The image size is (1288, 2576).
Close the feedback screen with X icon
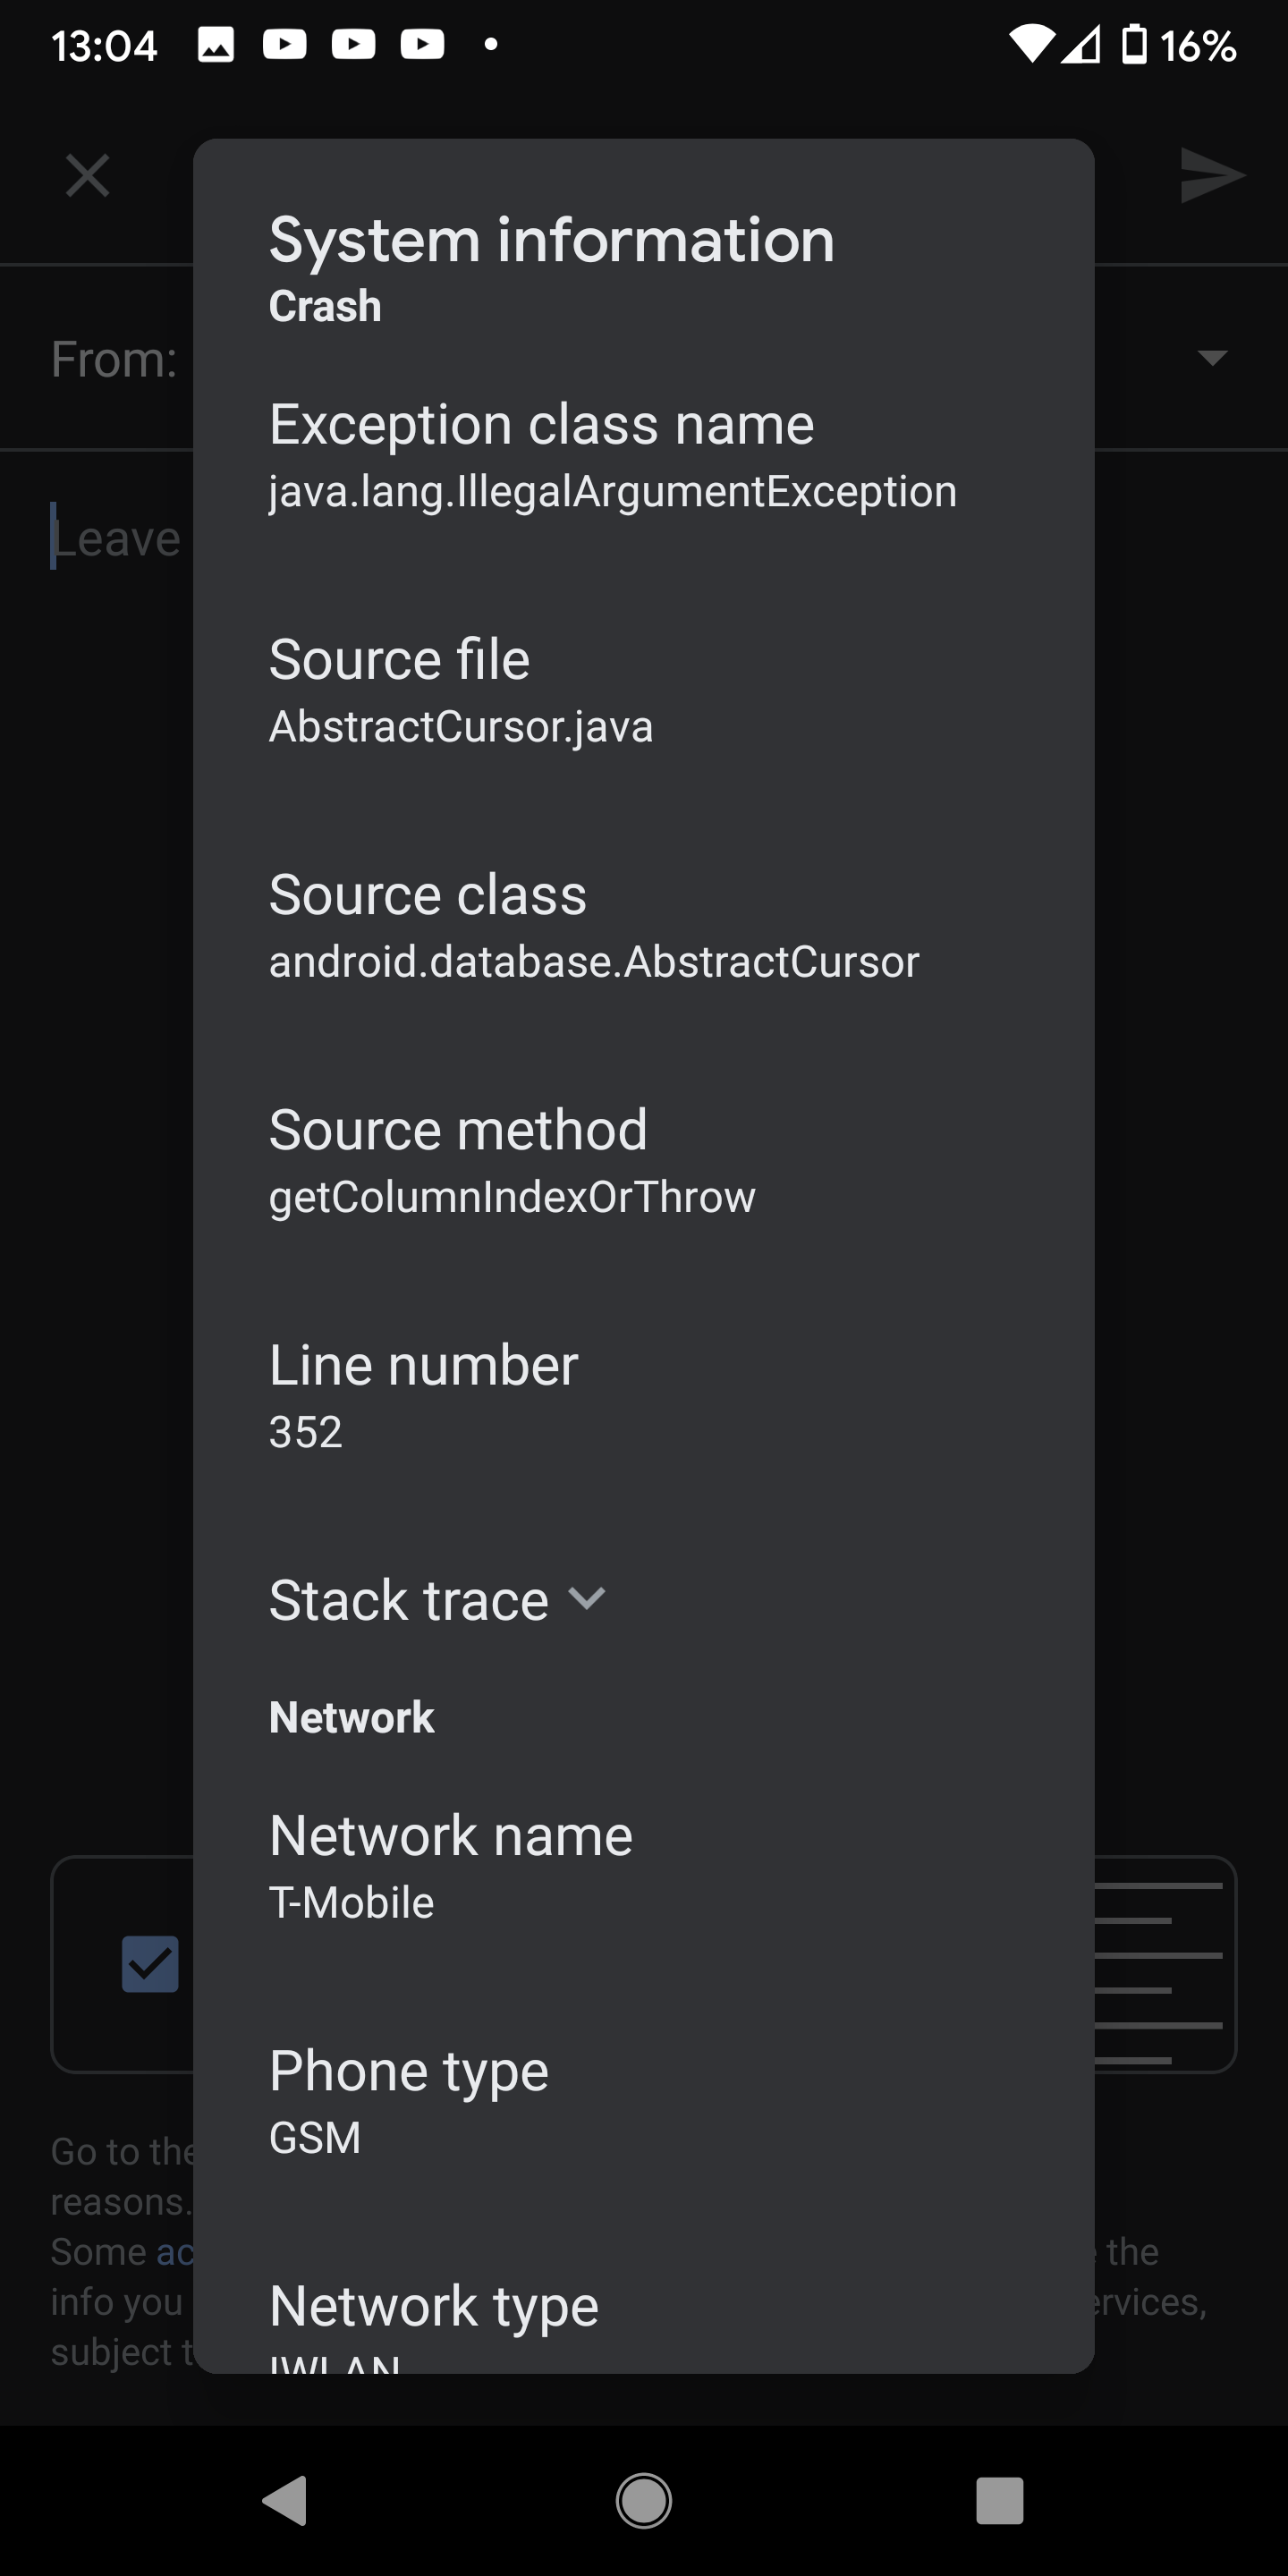click(x=87, y=176)
